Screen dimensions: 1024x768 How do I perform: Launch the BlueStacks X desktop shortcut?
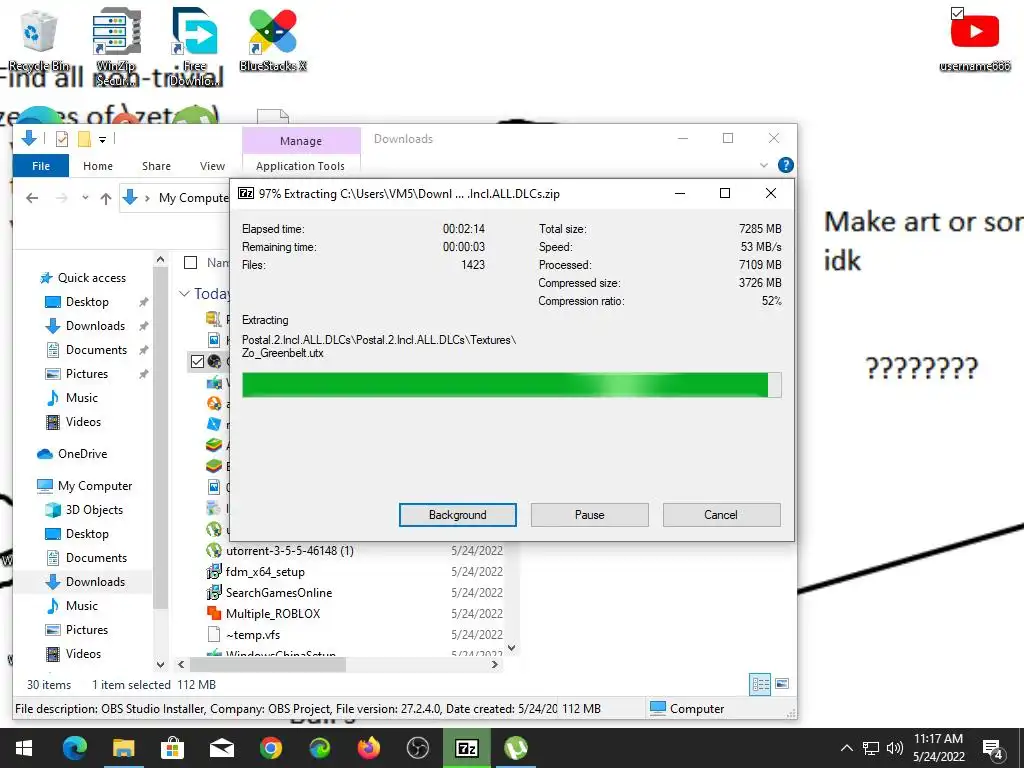coord(273,39)
